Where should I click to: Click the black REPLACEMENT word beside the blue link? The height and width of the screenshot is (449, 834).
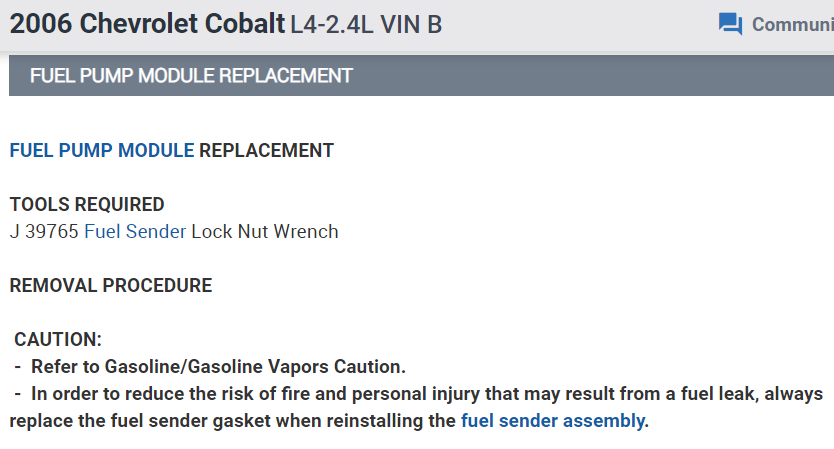pyautogui.click(x=266, y=151)
